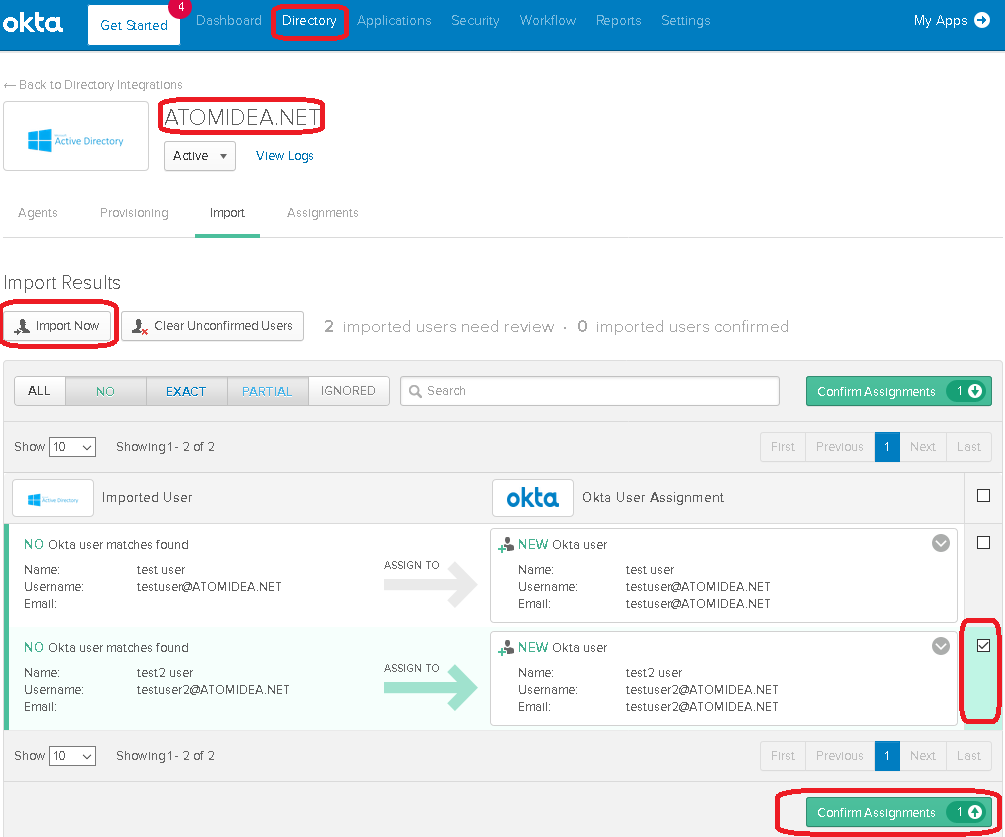Filter results by ALL
Viewport: 1005px width, 837px height.
40,391
